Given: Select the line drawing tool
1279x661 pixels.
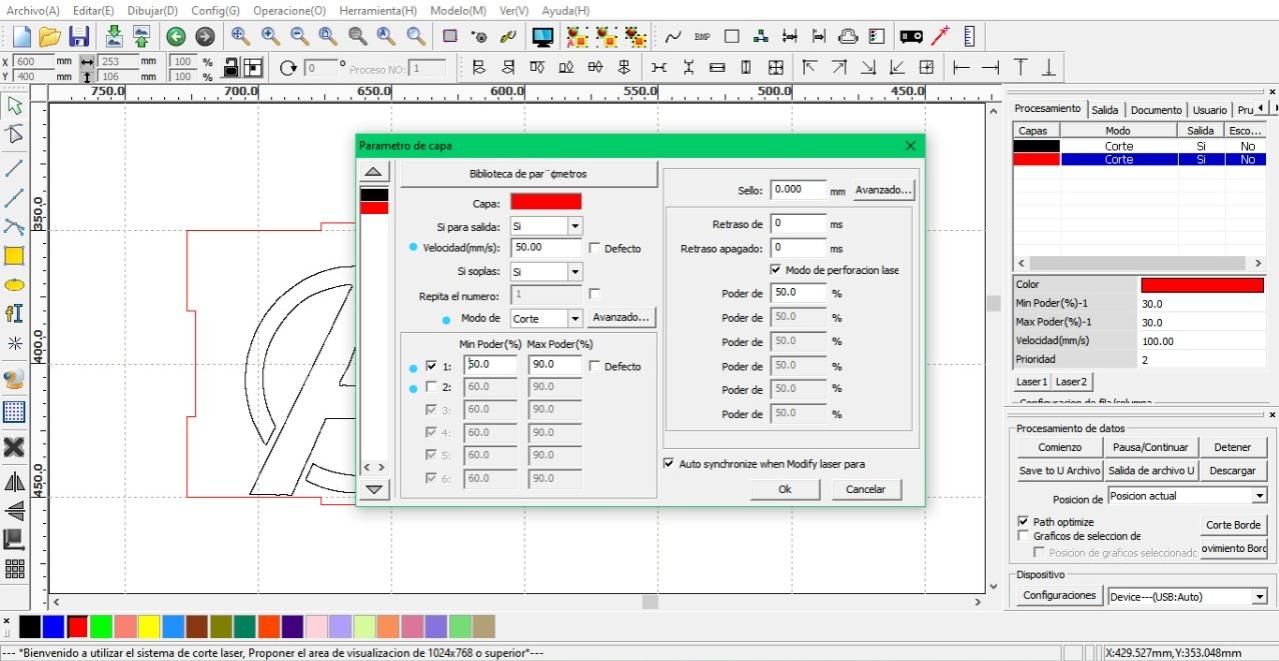Looking at the screenshot, I should [14, 166].
